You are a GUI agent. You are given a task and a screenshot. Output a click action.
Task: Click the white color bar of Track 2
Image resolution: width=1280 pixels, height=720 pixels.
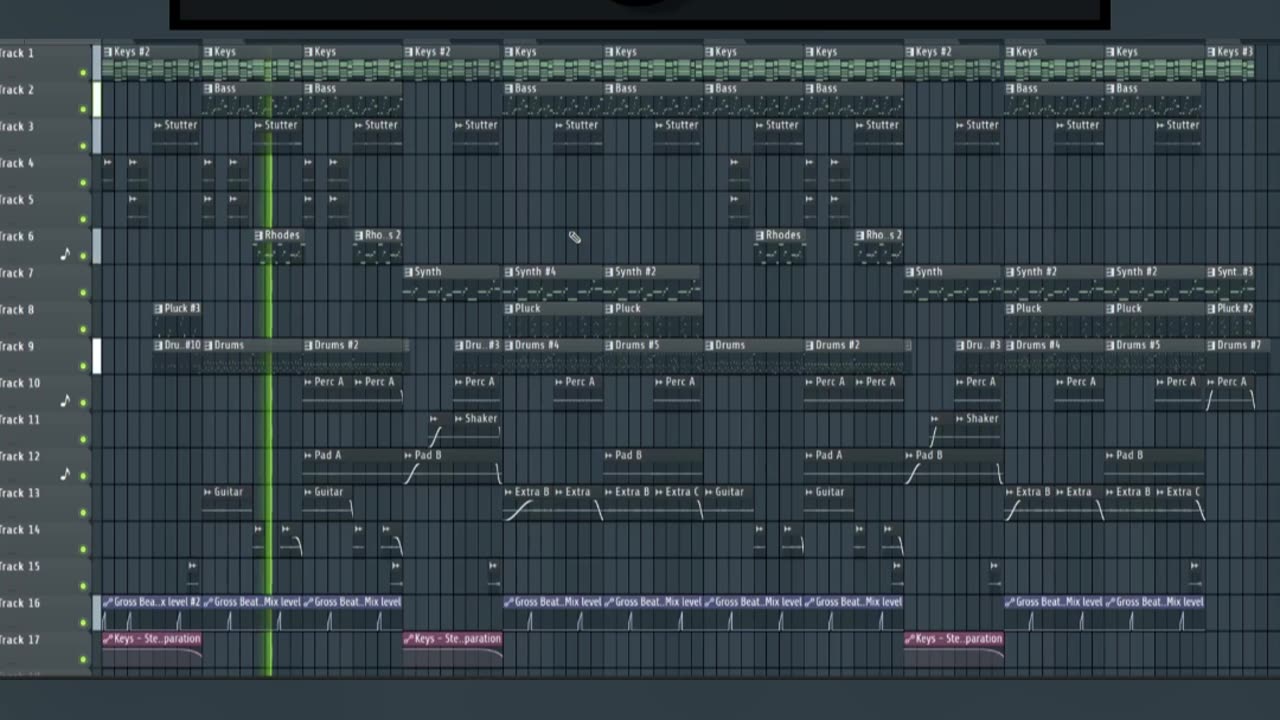point(97,100)
